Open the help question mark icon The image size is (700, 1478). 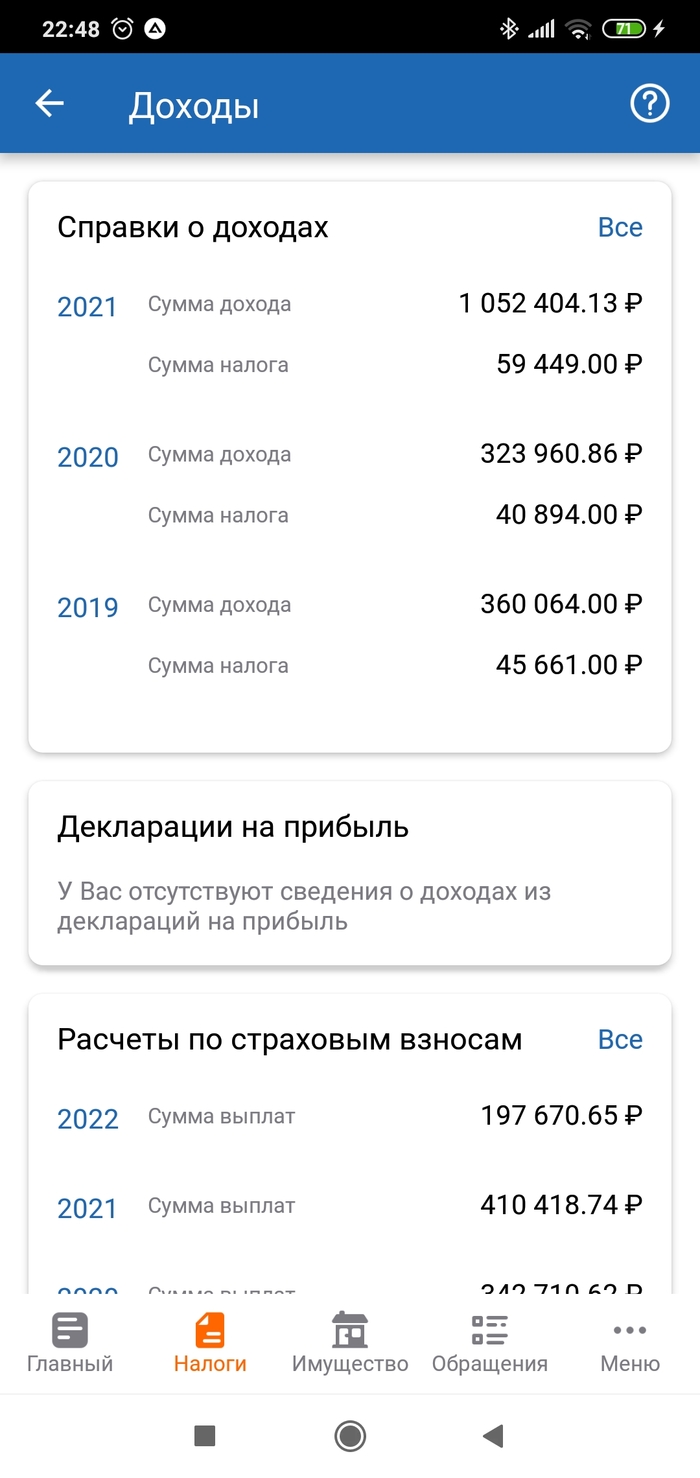click(649, 104)
